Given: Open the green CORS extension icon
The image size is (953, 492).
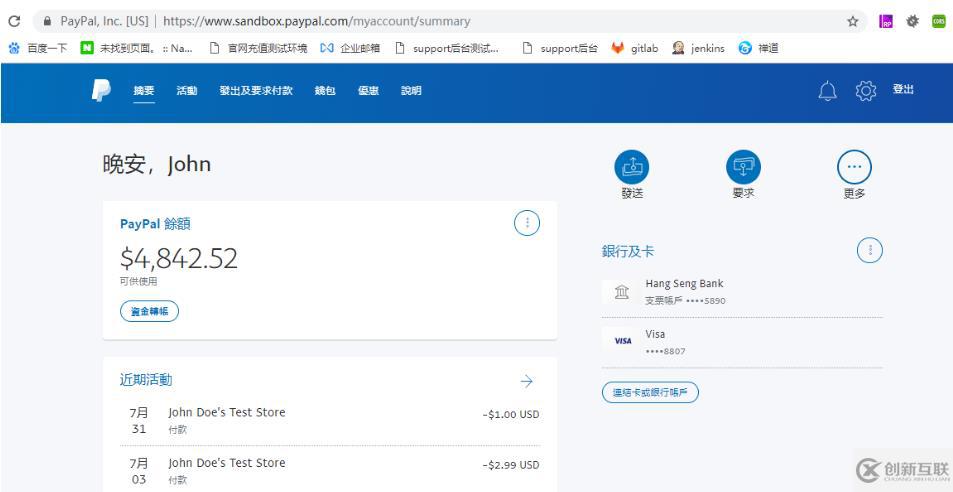Looking at the screenshot, I should coord(938,21).
